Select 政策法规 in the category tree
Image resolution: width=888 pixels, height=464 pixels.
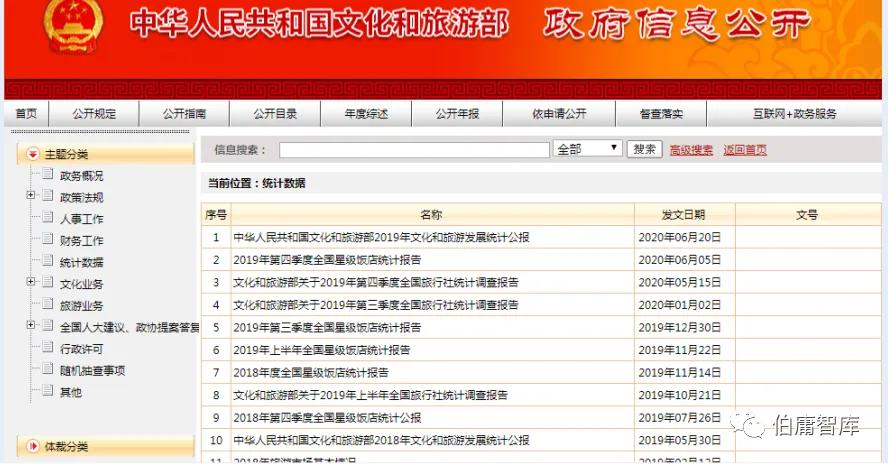pos(82,197)
